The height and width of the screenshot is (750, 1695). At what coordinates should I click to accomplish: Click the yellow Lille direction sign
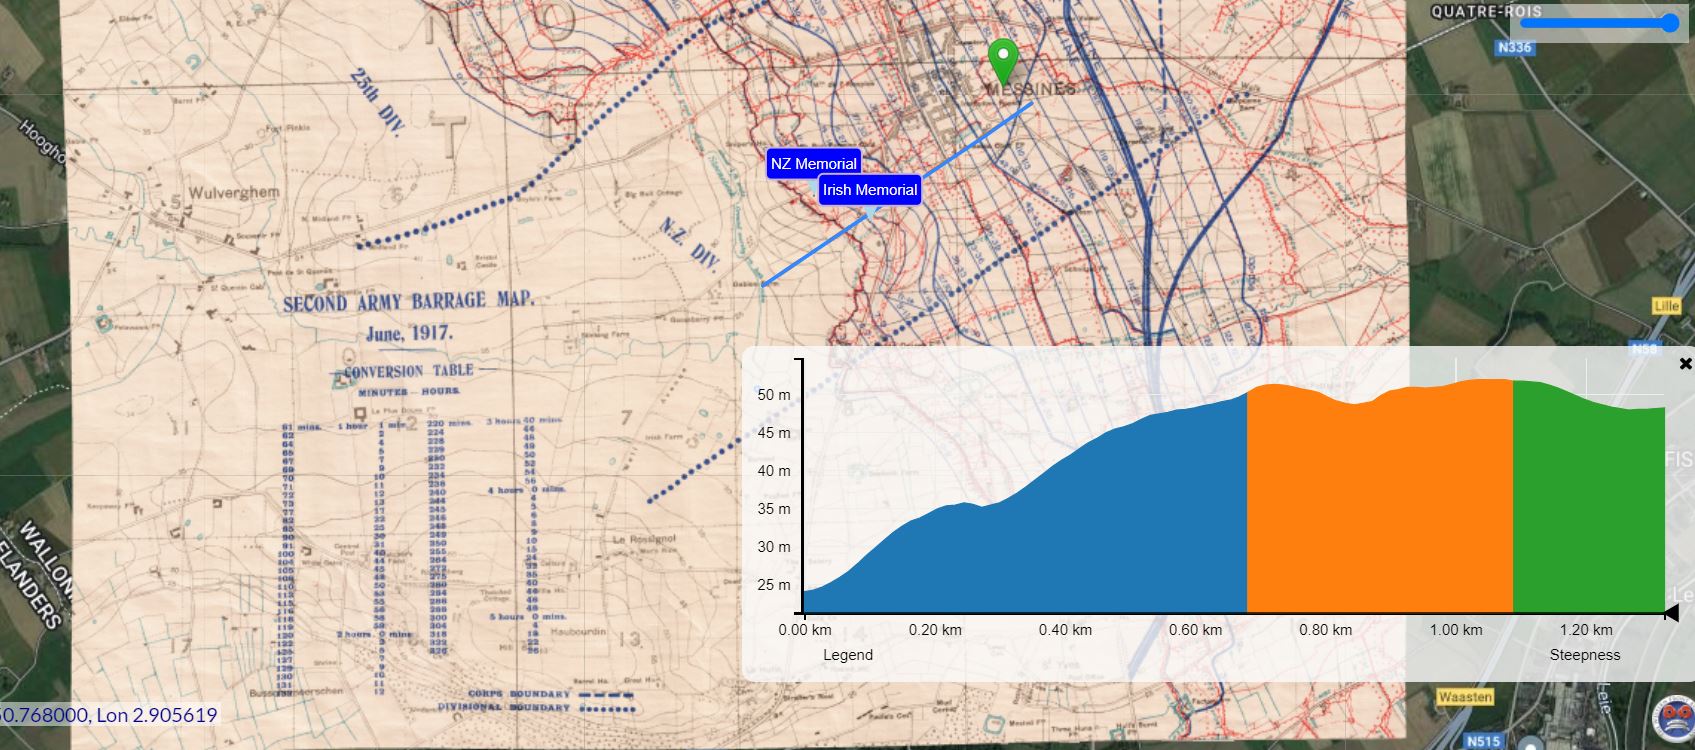click(x=1666, y=306)
